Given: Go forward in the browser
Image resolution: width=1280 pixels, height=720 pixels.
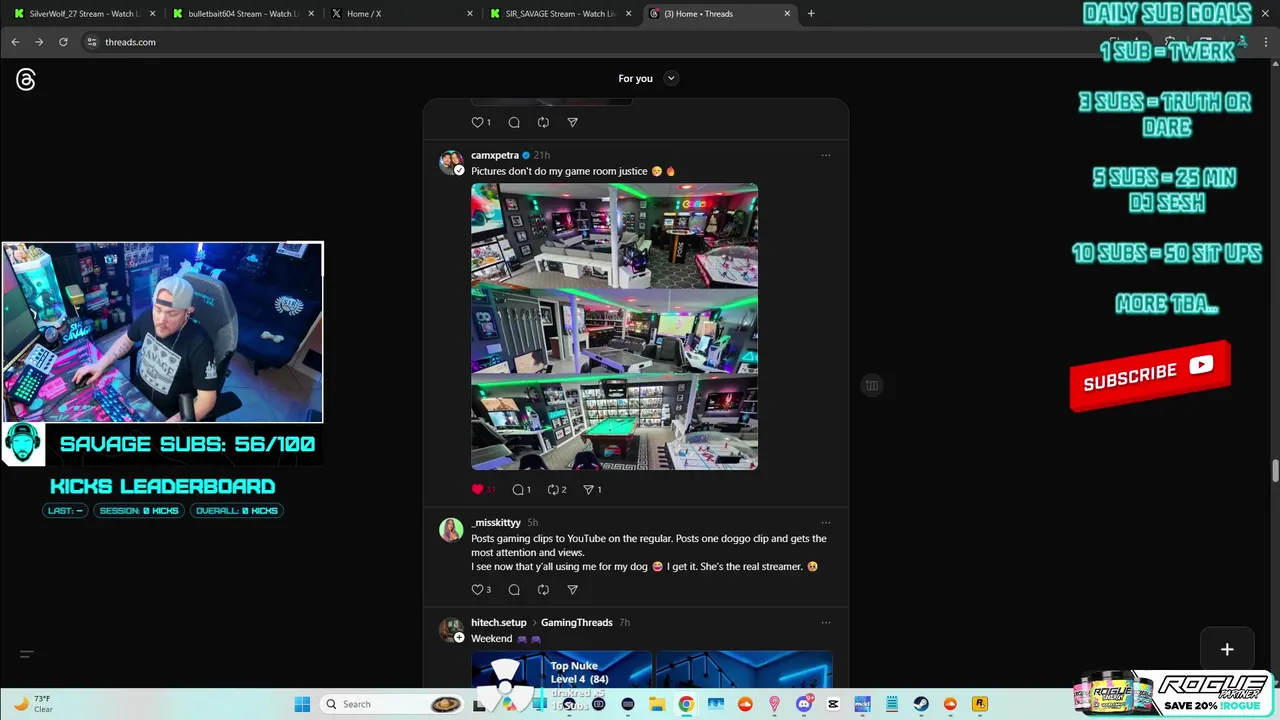Looking at the screenshot, I should (39, 42).
